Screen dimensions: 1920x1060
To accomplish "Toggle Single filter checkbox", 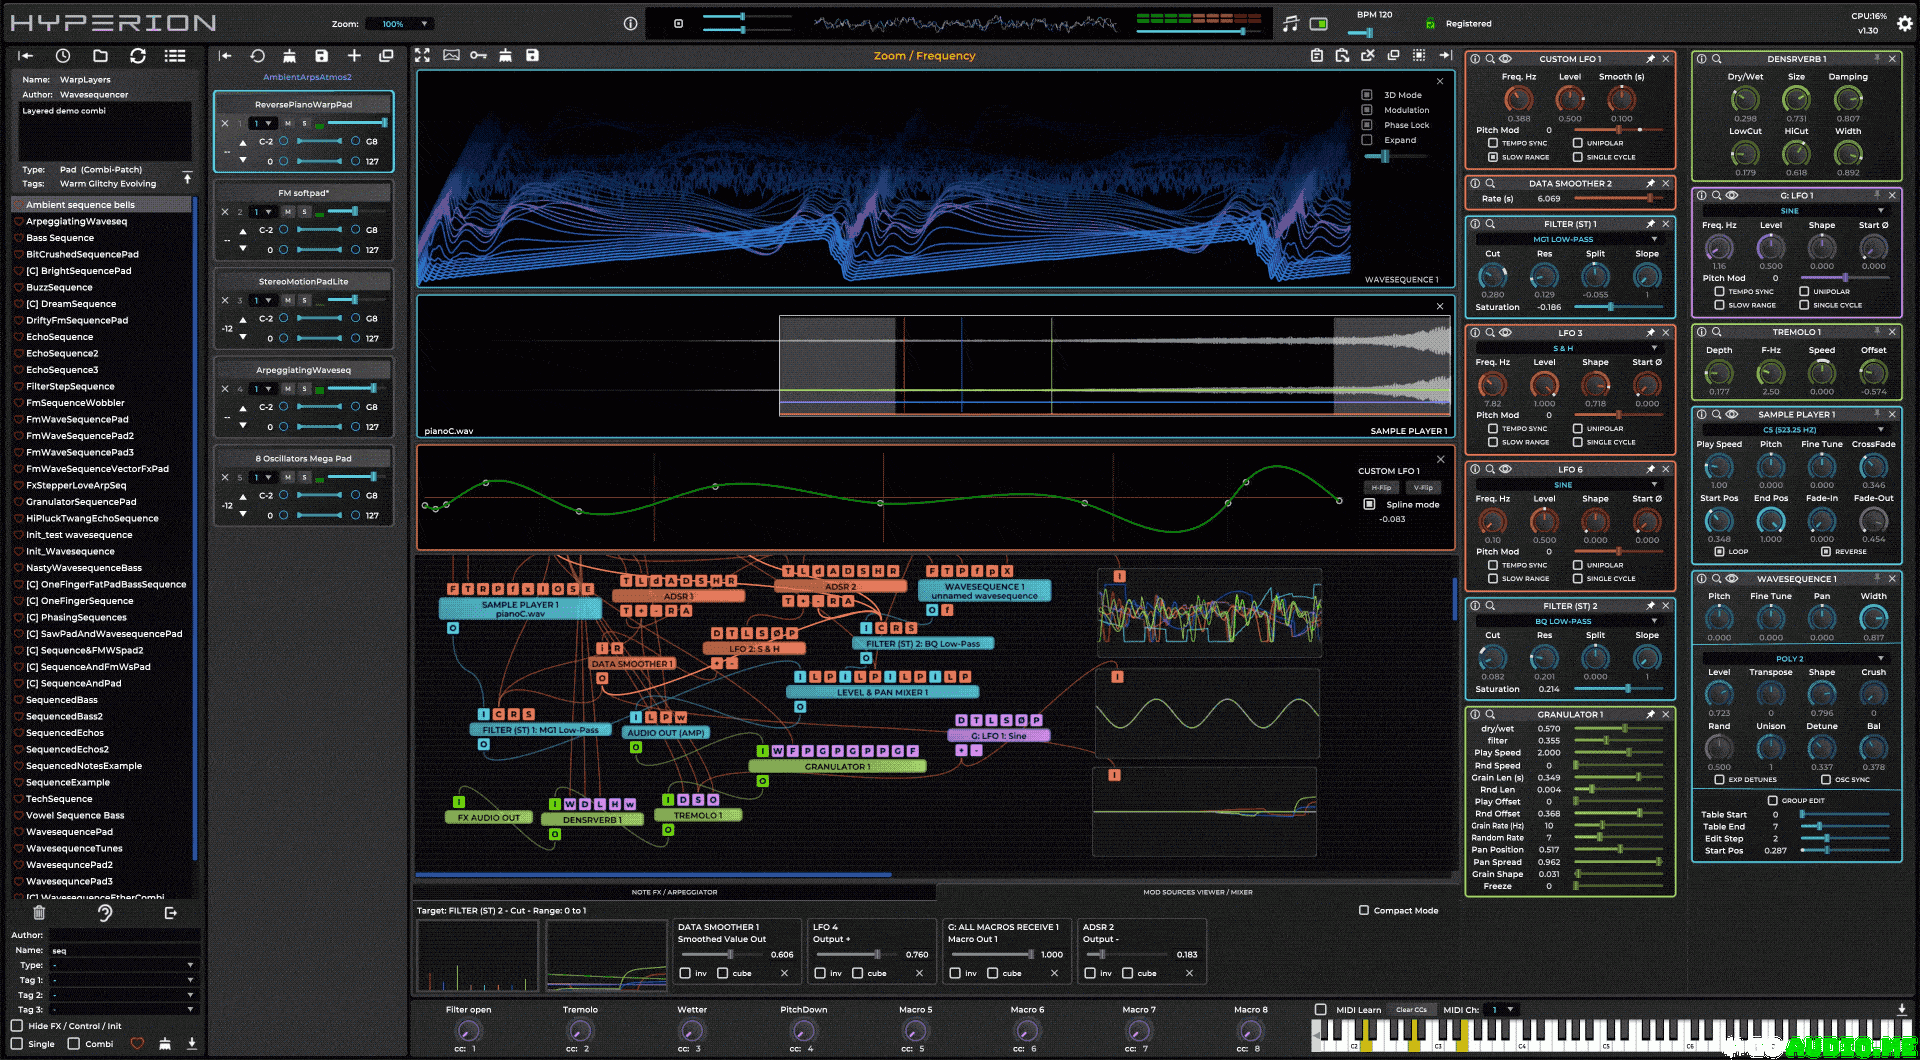I will [x=17, y=1043].
